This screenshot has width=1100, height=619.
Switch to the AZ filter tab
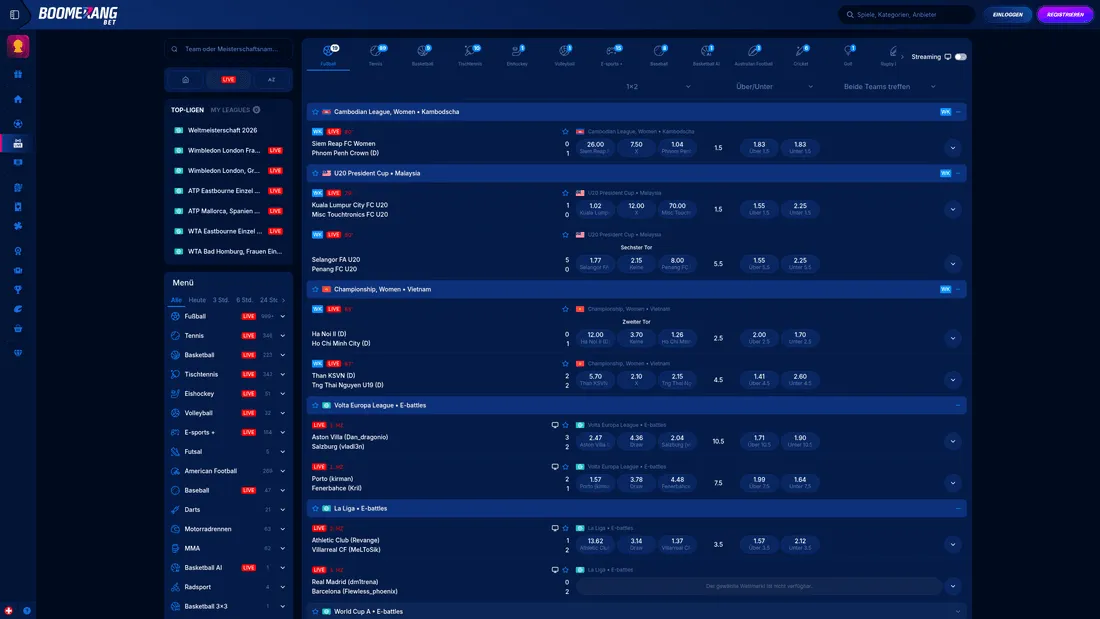tap(271, 79)
